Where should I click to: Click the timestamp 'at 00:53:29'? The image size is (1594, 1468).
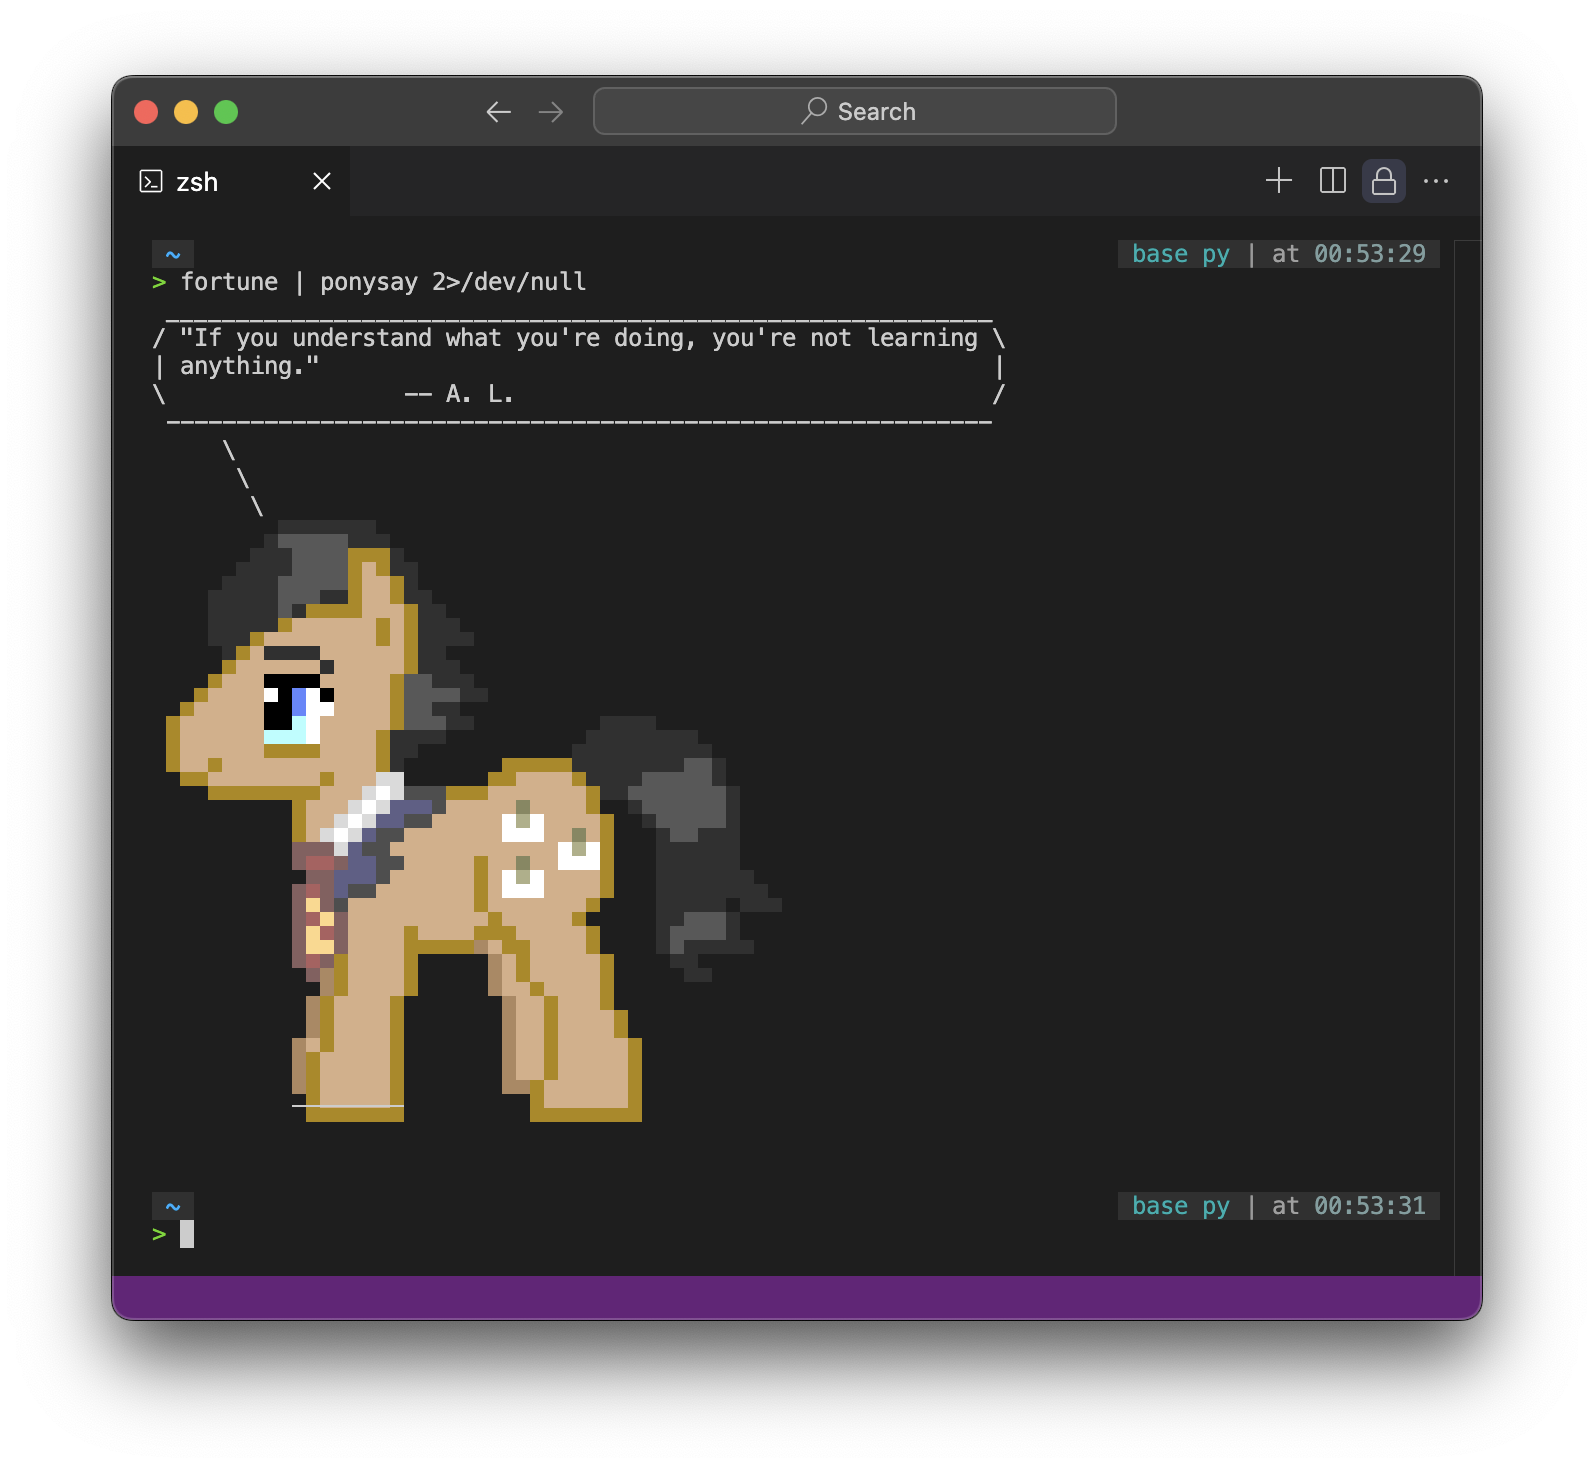1349,254
